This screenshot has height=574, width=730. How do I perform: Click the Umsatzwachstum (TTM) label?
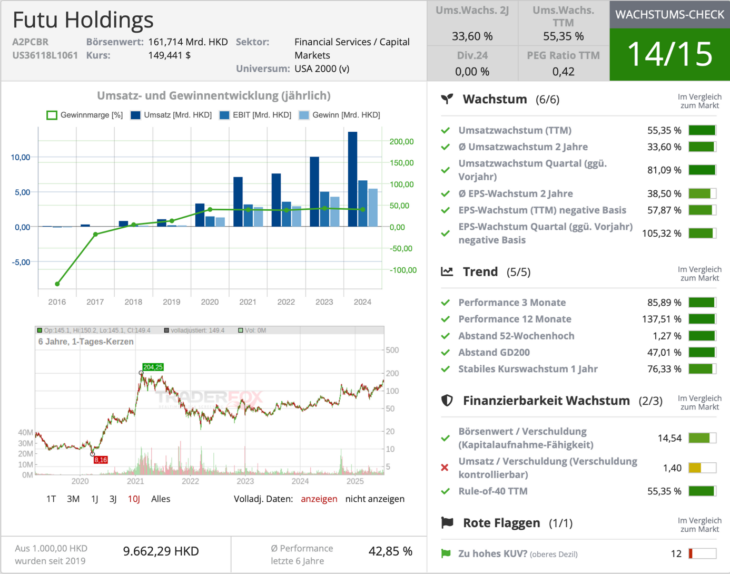pyautogui.click(x=515, y=130)
